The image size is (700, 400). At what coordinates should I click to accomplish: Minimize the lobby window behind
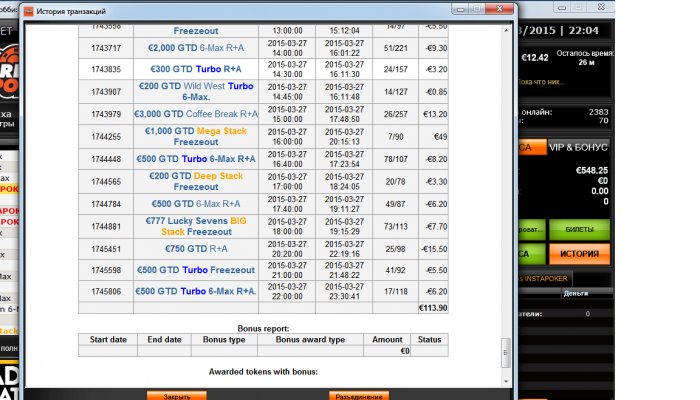point(562,7)
